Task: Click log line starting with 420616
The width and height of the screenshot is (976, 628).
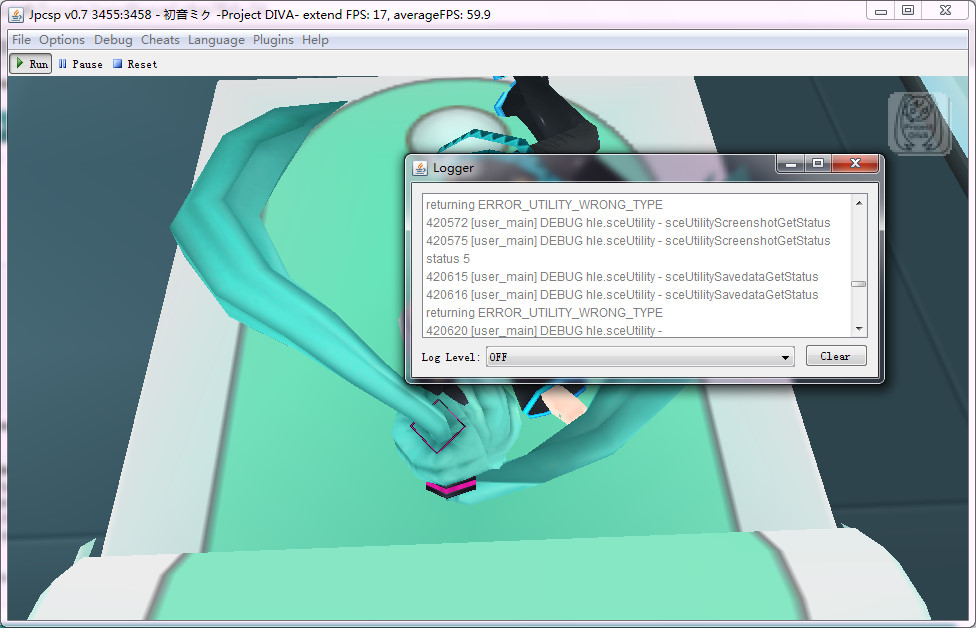Action: coord(622,295)
